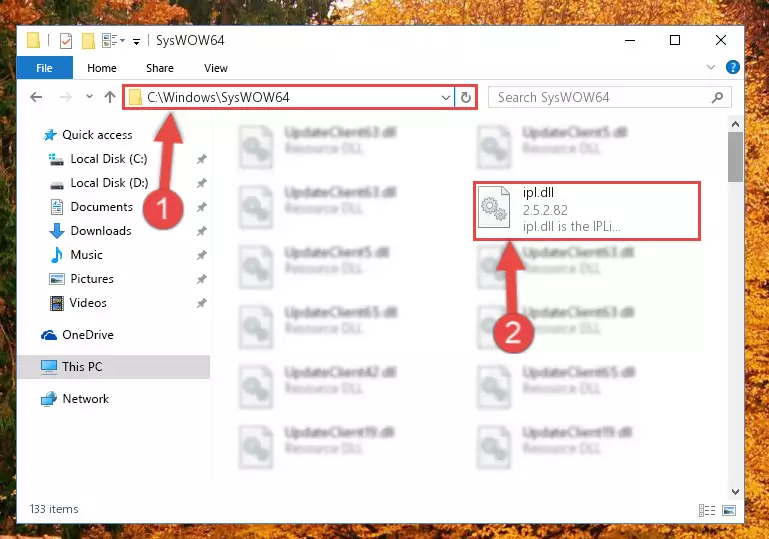This screenshot has width=769, height=539.
Task: Switch to the View ribbon tab
Action: 216,68
